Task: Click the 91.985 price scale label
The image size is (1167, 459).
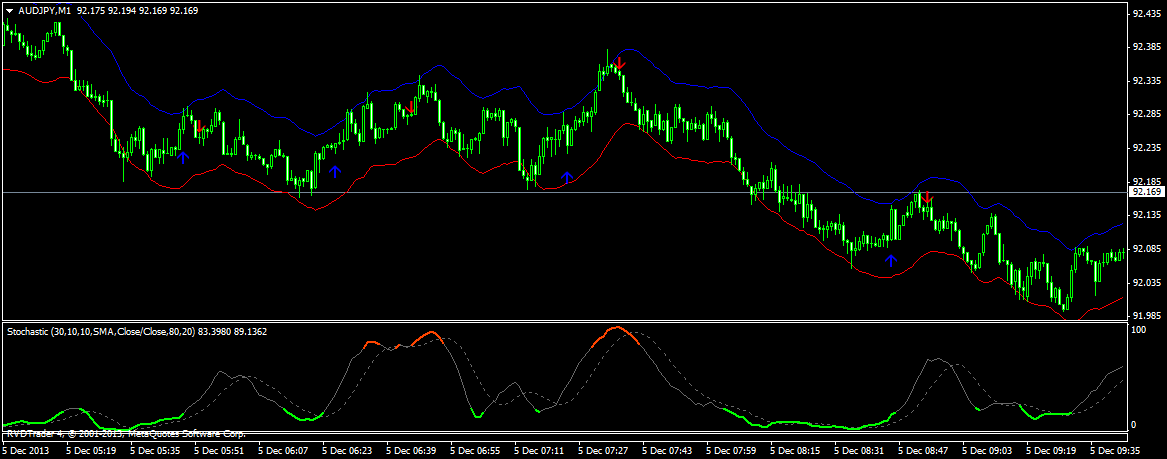Action: click(1145, 316)
